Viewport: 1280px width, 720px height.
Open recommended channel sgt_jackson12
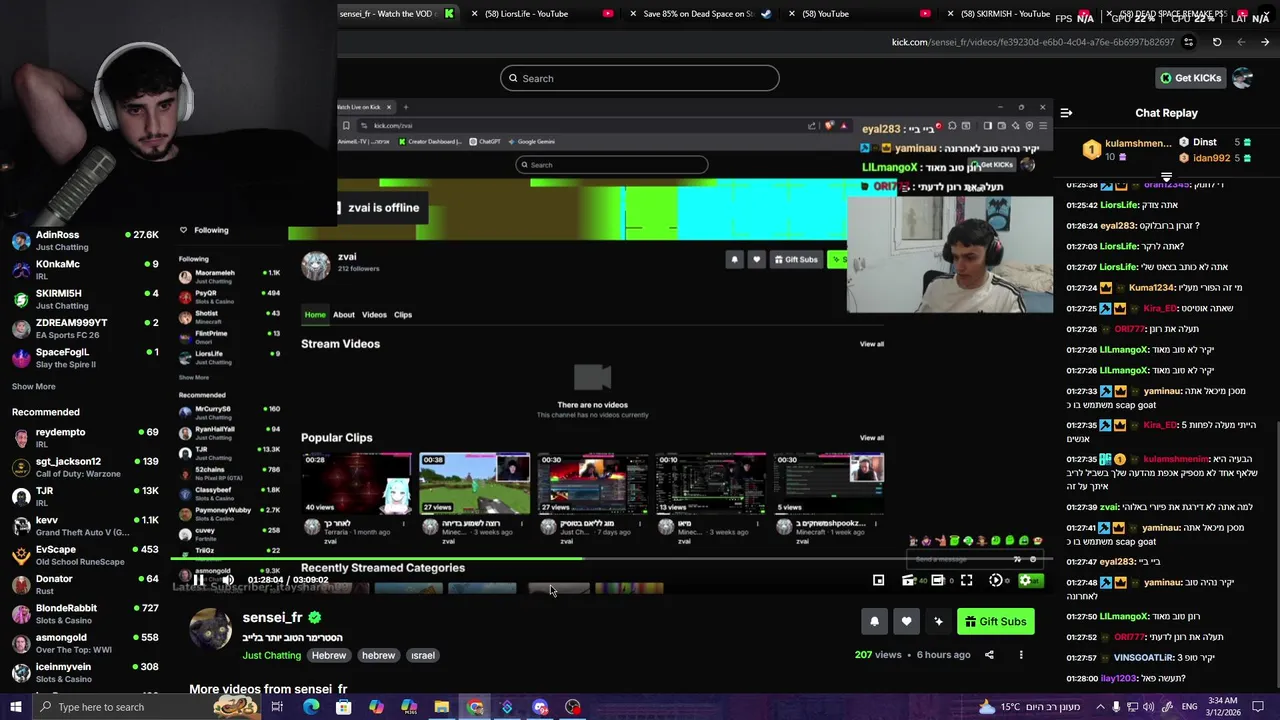click(85, 467)
